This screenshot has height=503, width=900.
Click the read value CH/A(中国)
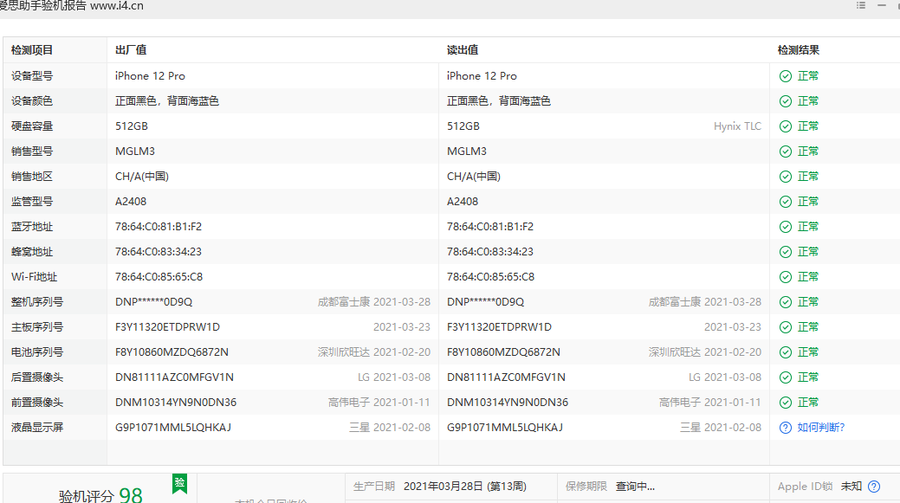coord(474,176)
